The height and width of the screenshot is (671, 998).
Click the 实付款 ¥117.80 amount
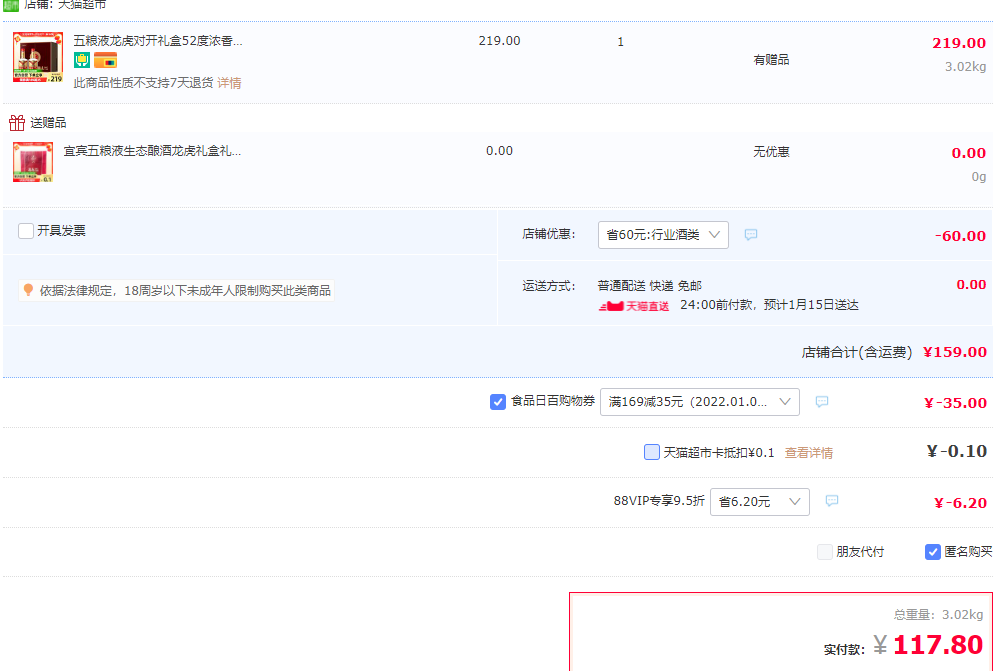pos(904,646)
